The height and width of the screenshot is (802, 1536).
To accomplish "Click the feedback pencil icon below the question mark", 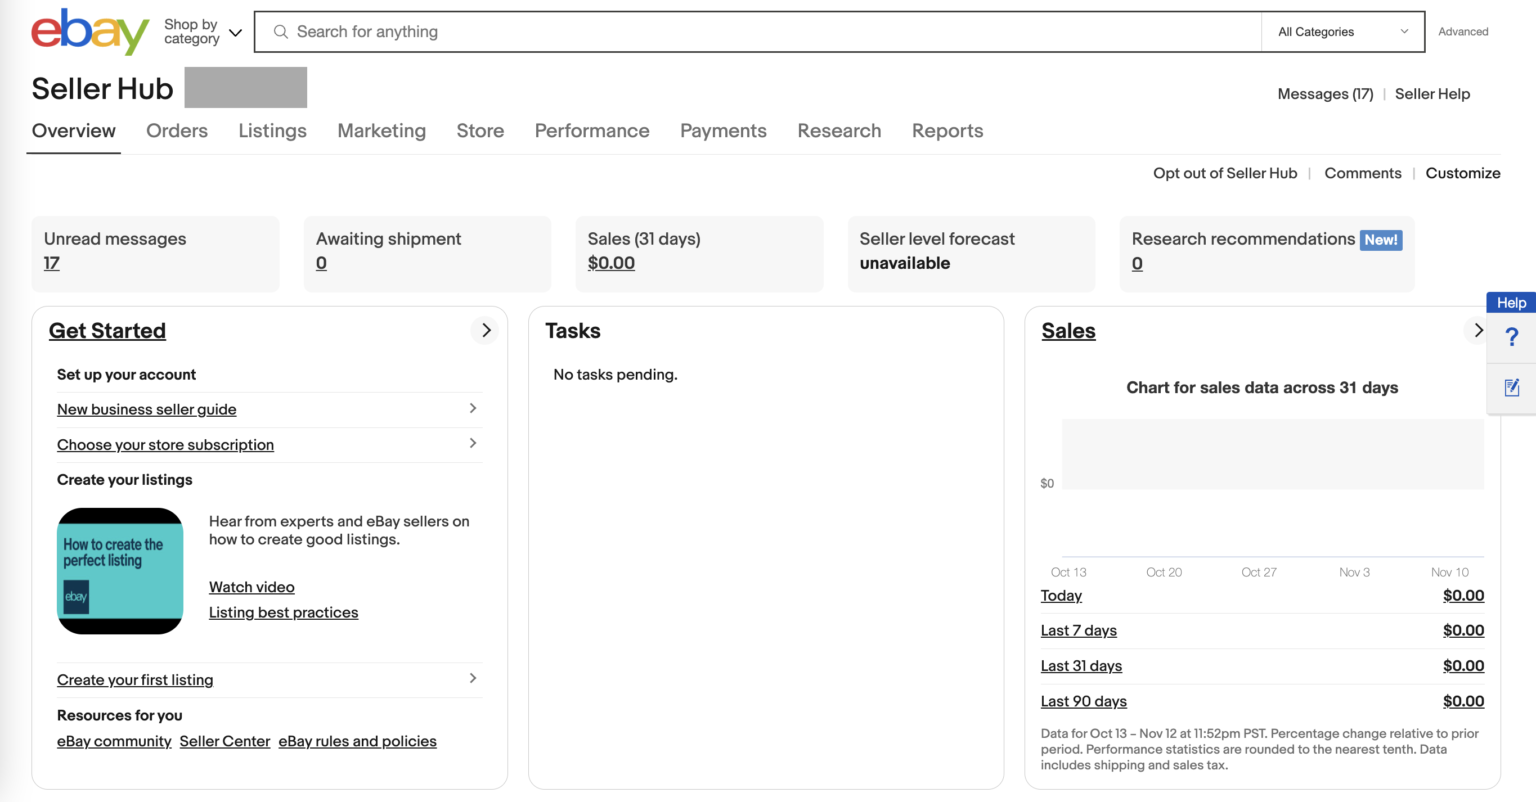I will pos(1511,387).
